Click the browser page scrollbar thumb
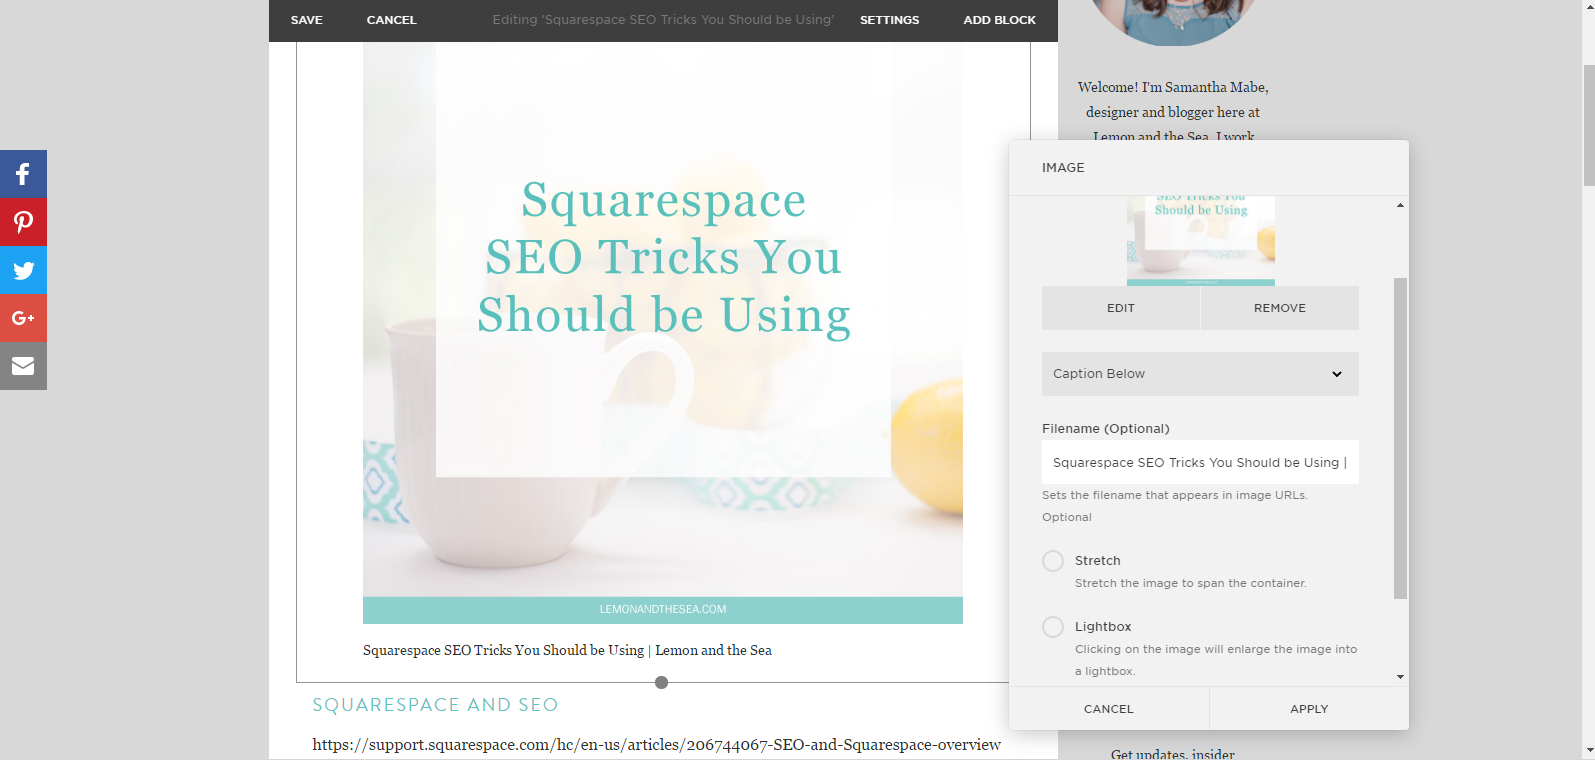The height and width of the screenshot is (760, 1595). click(1589, 125)
